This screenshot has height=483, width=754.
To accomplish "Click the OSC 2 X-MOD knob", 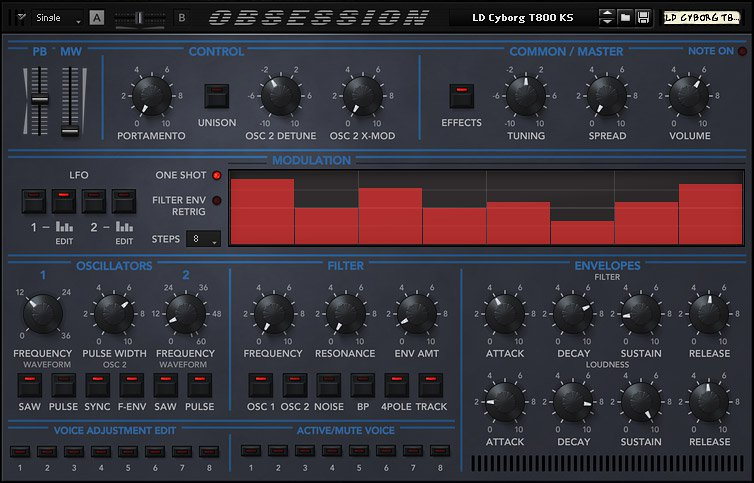I will tap(363, 96).
